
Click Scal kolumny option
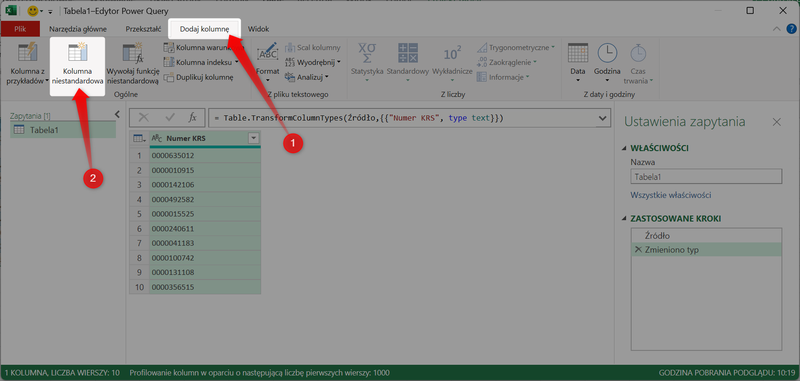313,48
